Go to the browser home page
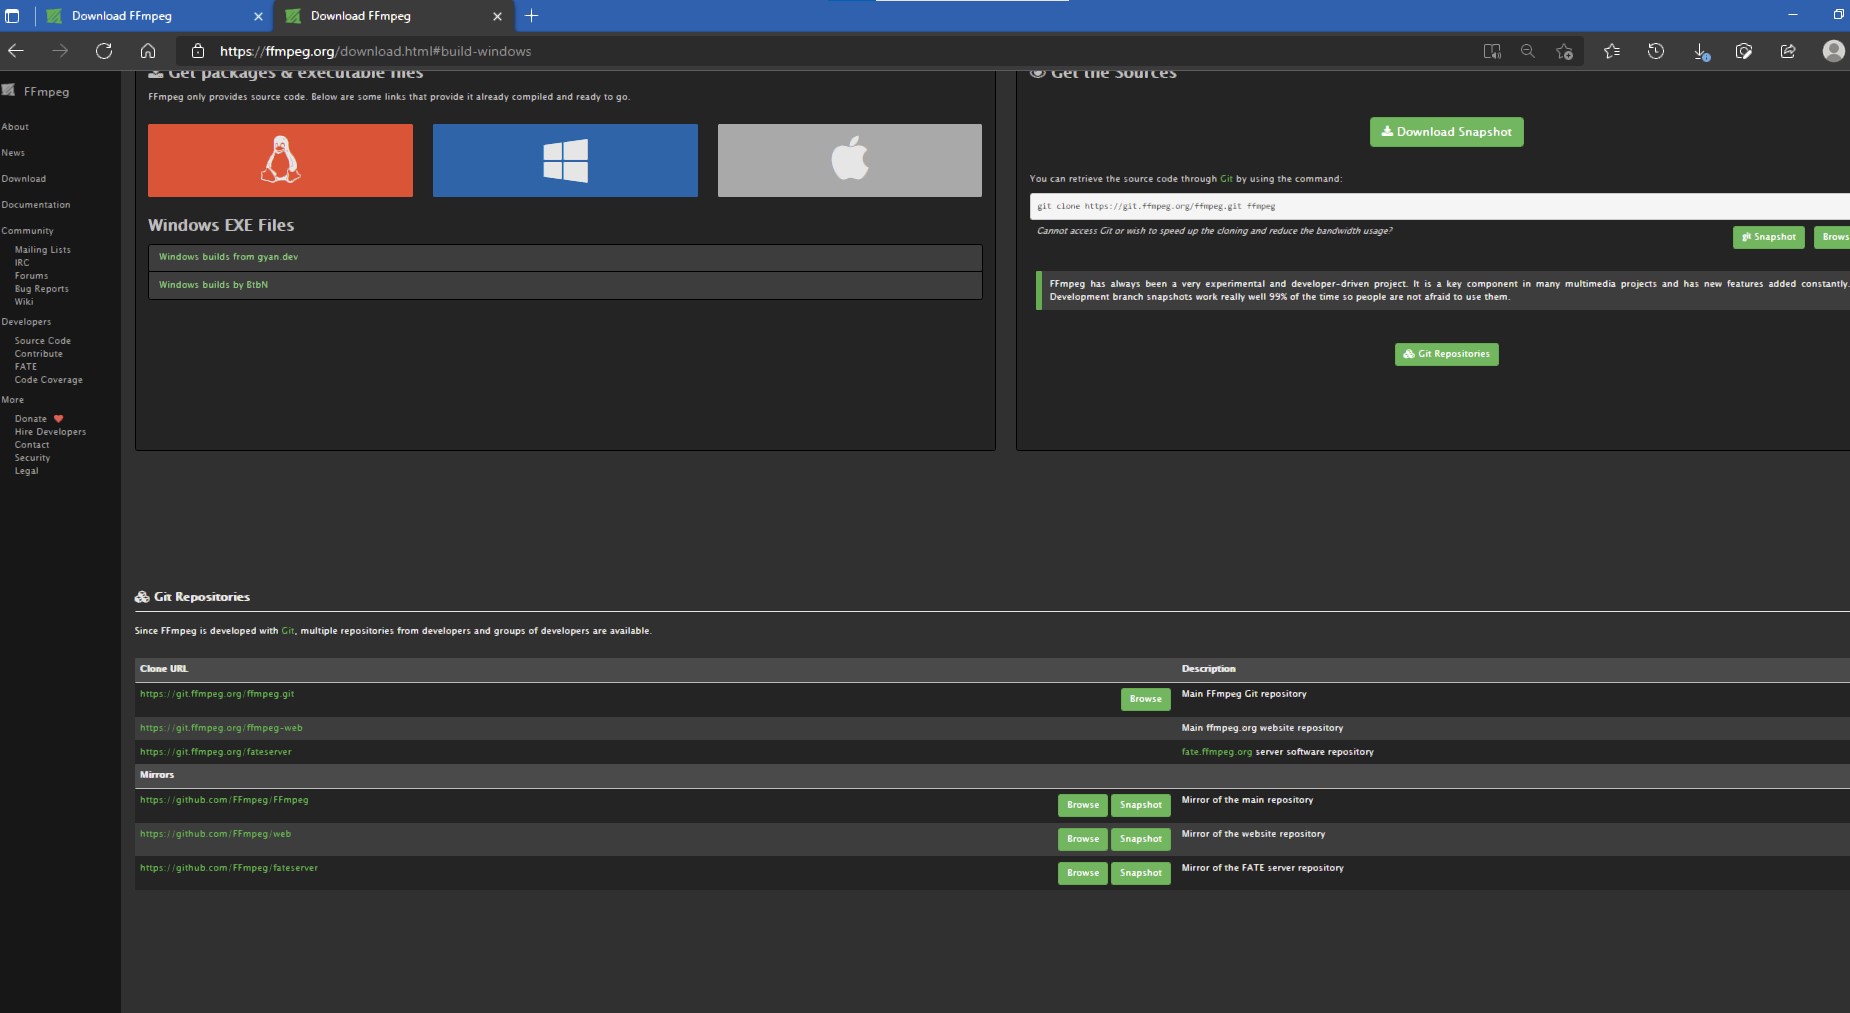The width and height of the screenshot is (1850, 1013). [x=148, y=51]
